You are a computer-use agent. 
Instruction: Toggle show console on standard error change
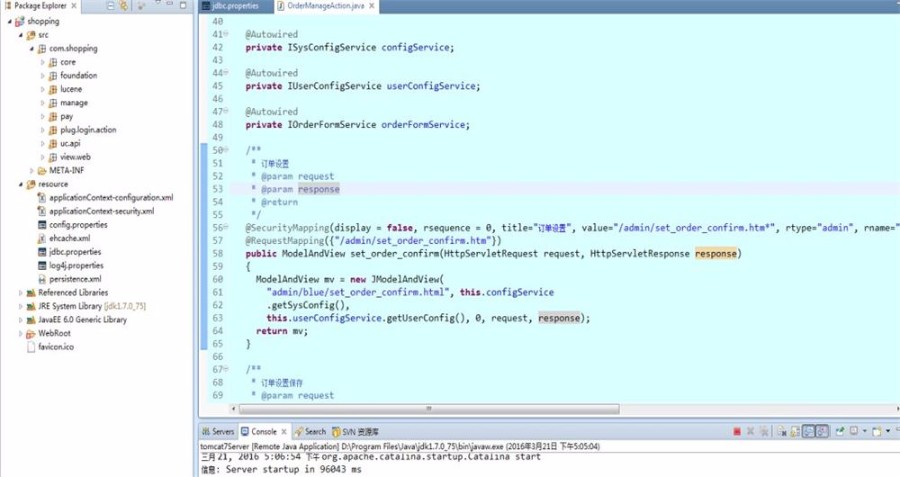822,432
